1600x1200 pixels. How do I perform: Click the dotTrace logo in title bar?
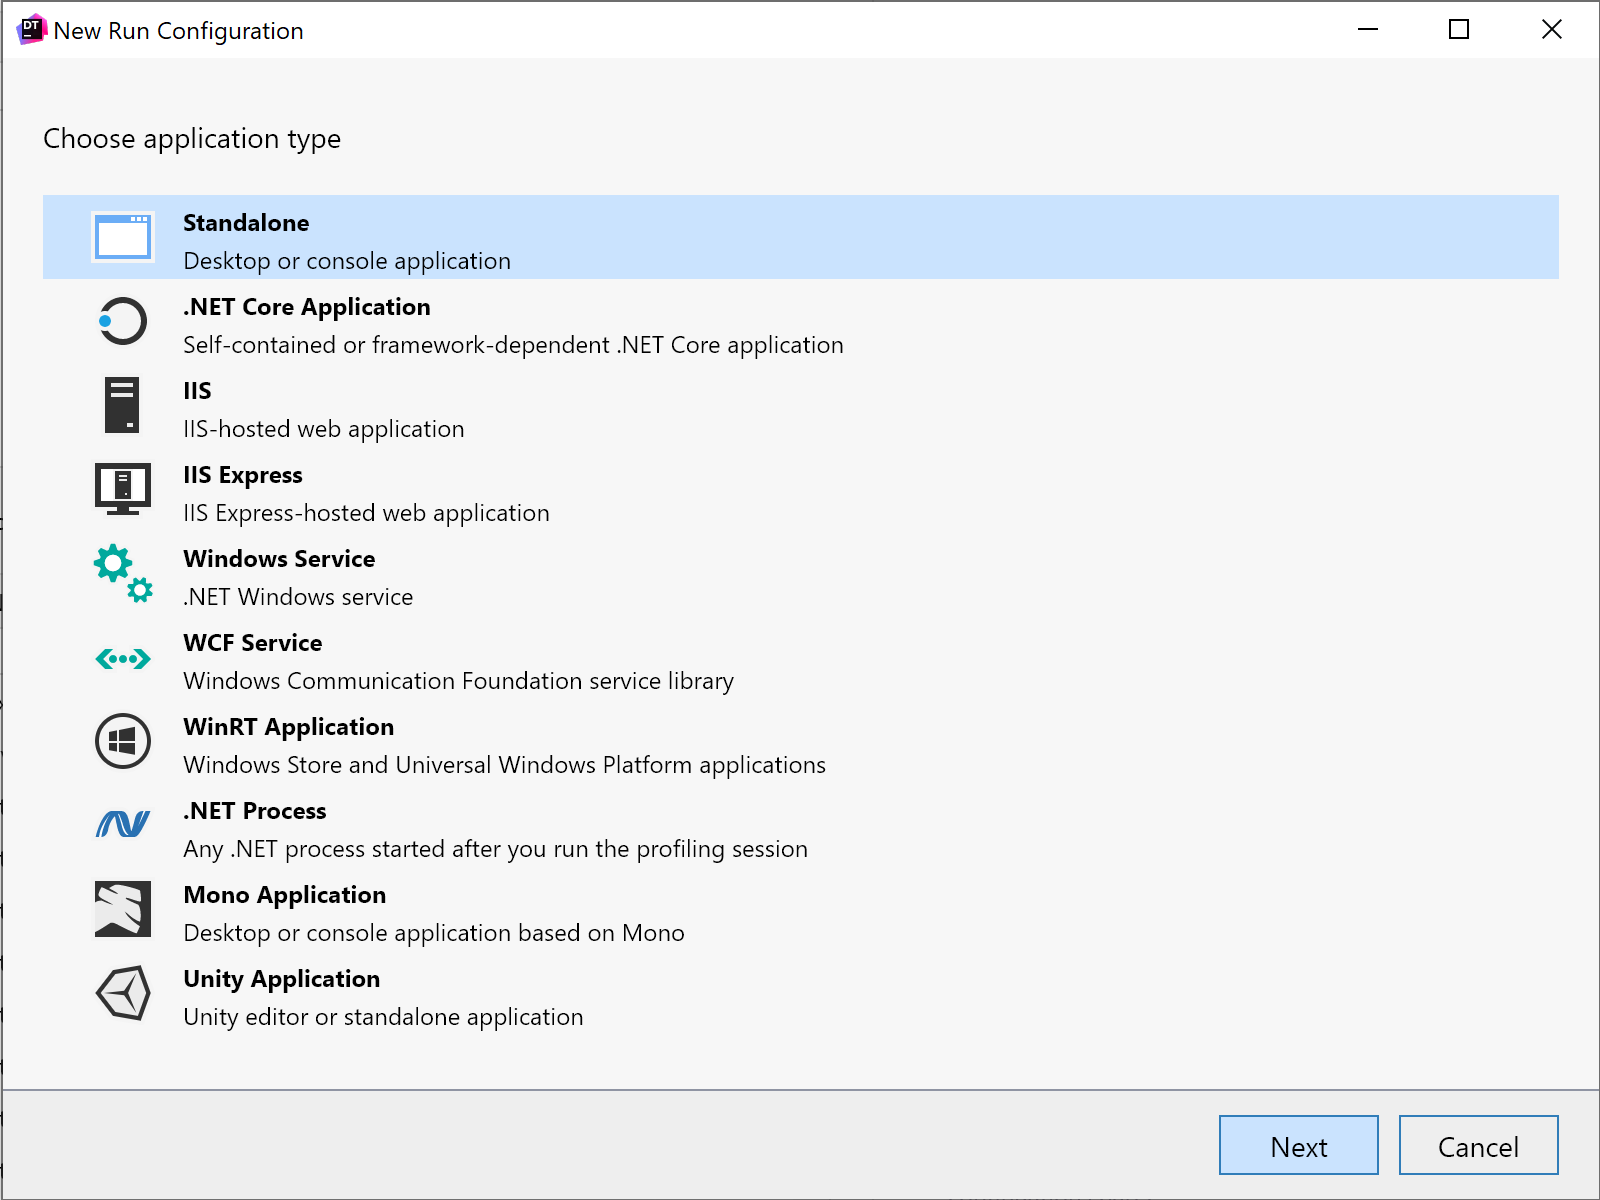pyautogui.click(x=32, y=30)
